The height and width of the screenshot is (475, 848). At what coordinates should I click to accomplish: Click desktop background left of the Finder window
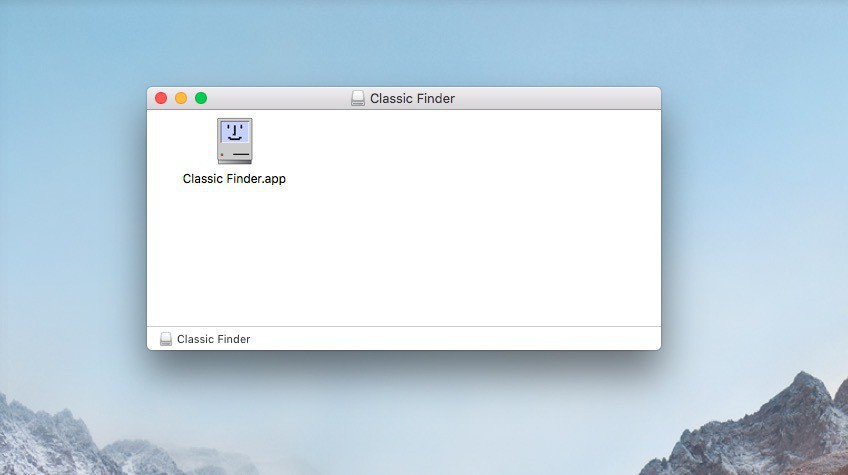tap(73, 216)
